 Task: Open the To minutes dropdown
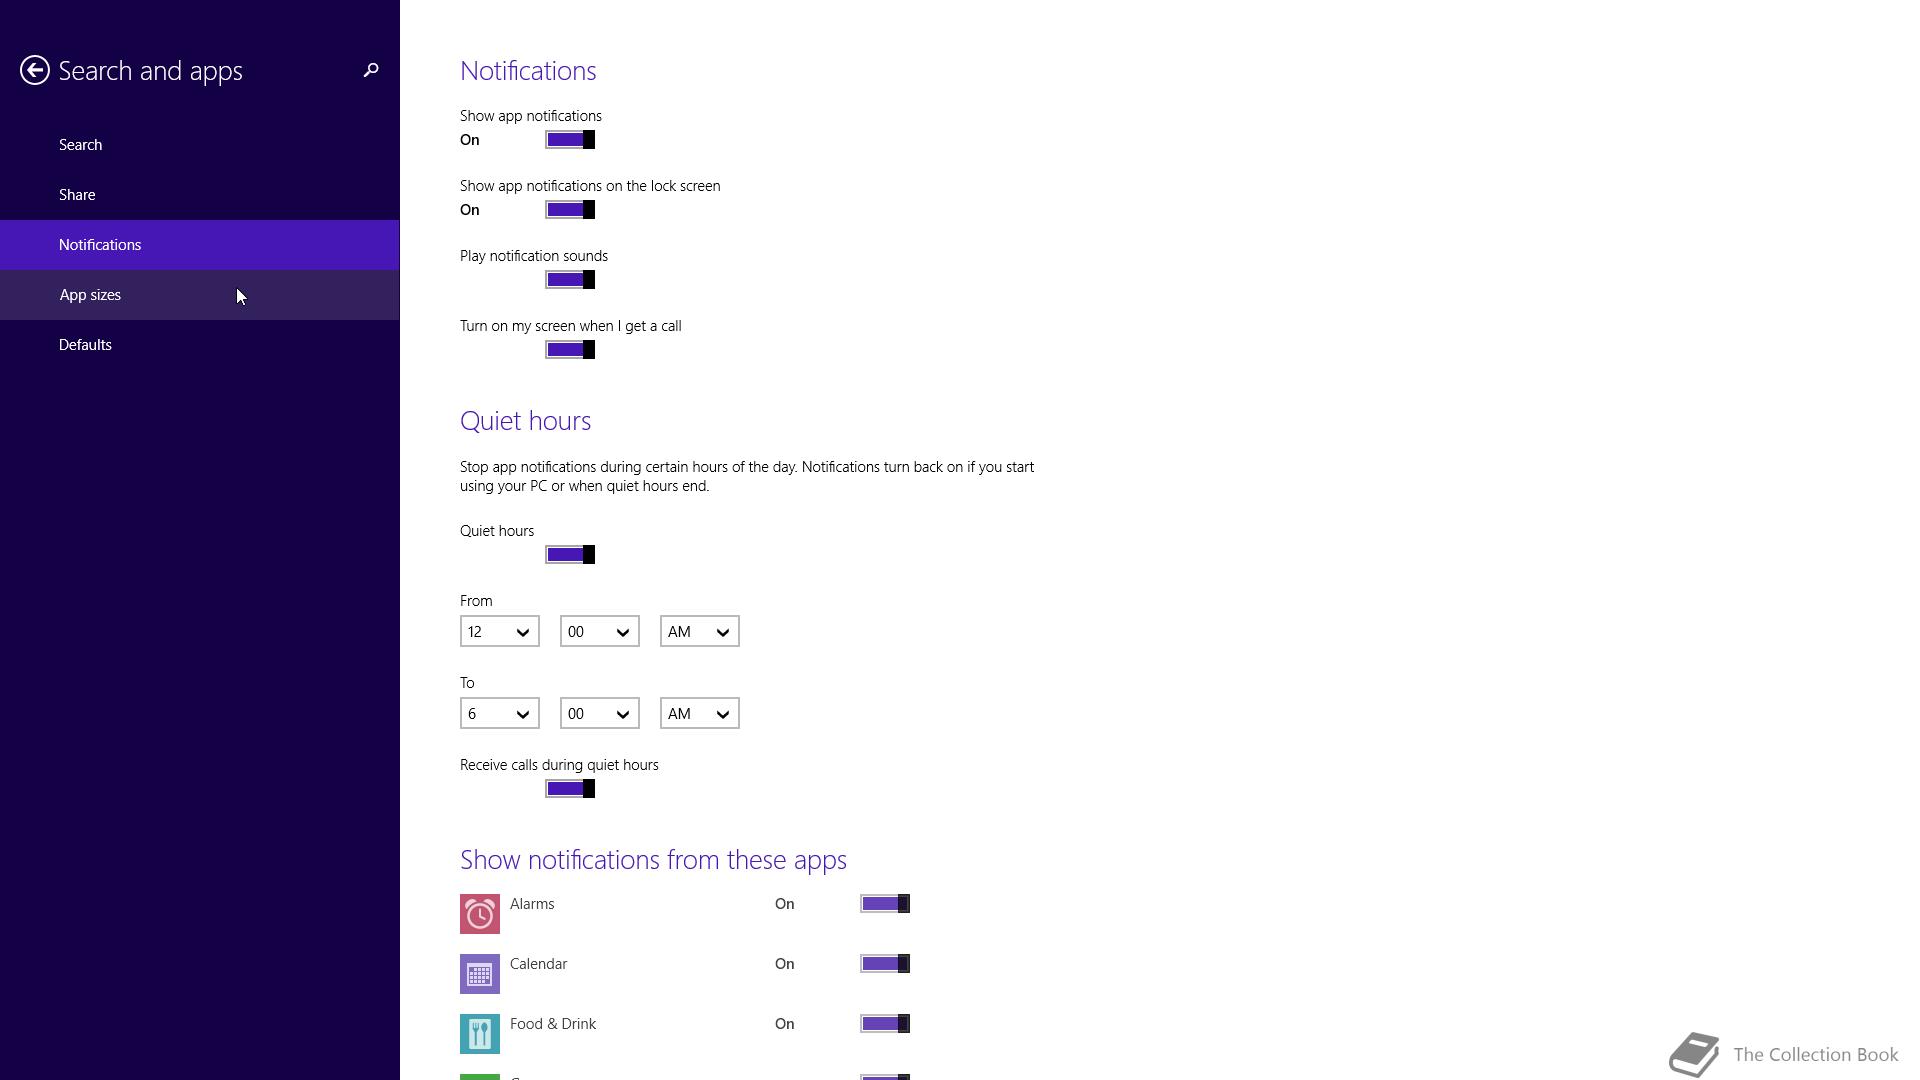pyautogui.click(x=600, y=714)
